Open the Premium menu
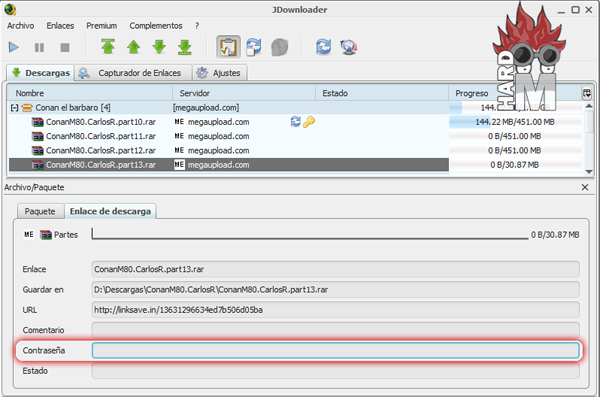Screen dimensions: 600x397 (x=101, y=26)
